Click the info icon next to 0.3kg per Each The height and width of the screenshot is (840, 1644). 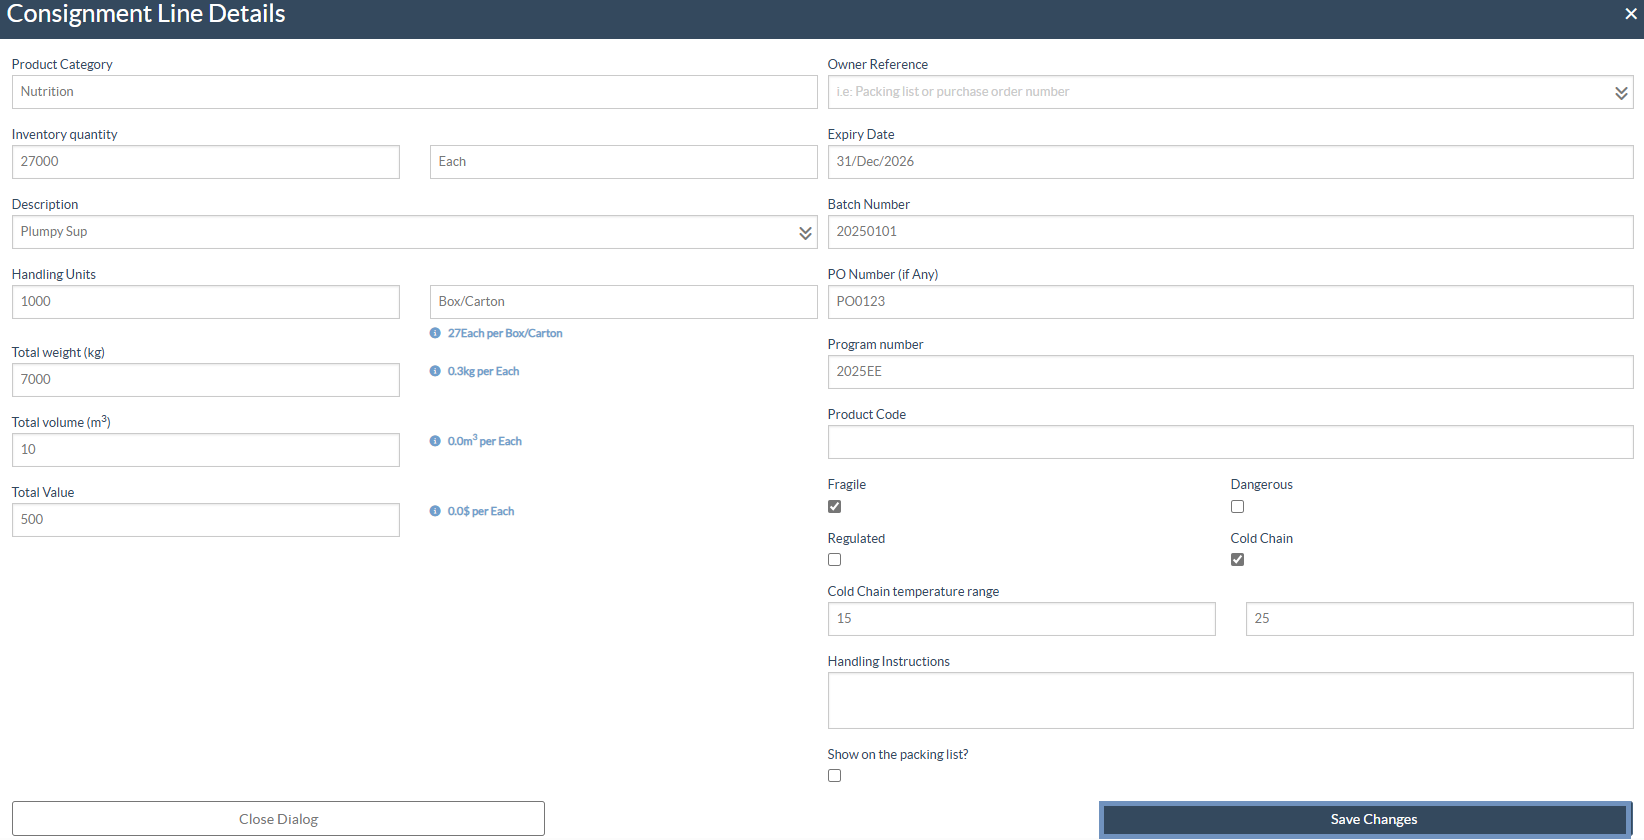(x=435, y=371)
